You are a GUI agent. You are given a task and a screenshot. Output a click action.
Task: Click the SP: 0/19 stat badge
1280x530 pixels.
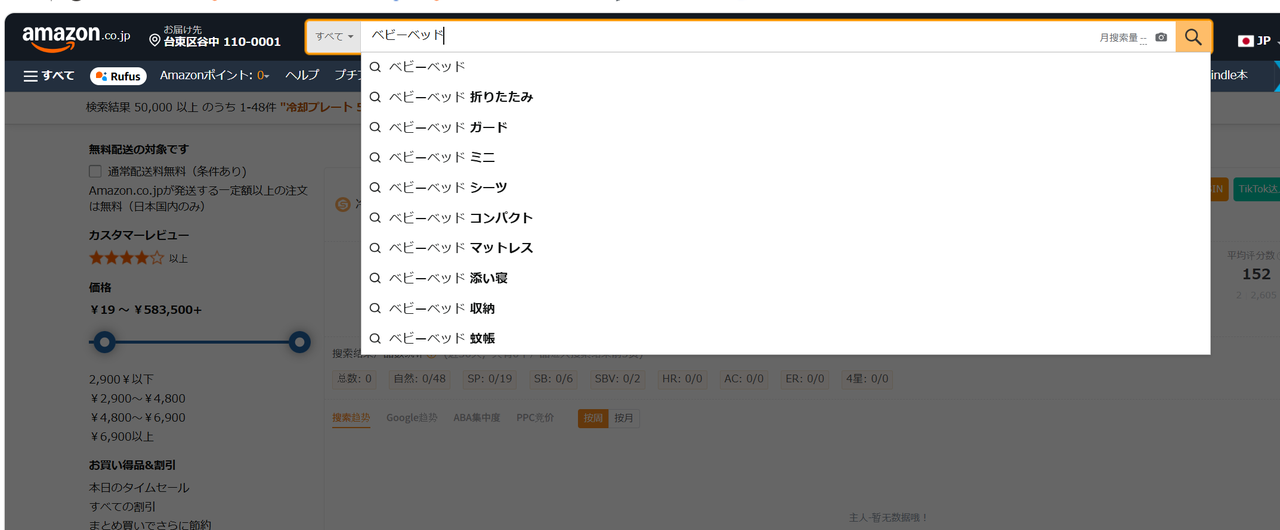point(489,379)
